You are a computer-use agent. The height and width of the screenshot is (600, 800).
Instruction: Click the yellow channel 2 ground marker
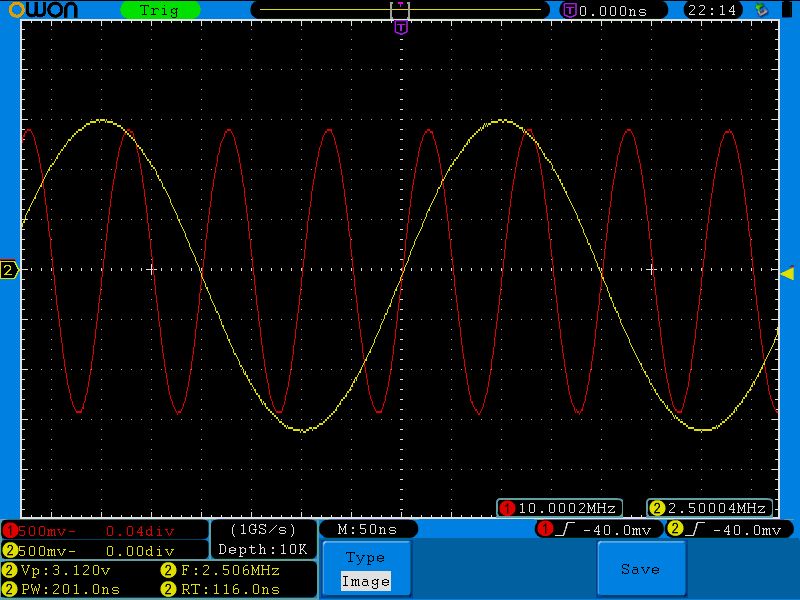pyautogui.click(x=9, y=270)
